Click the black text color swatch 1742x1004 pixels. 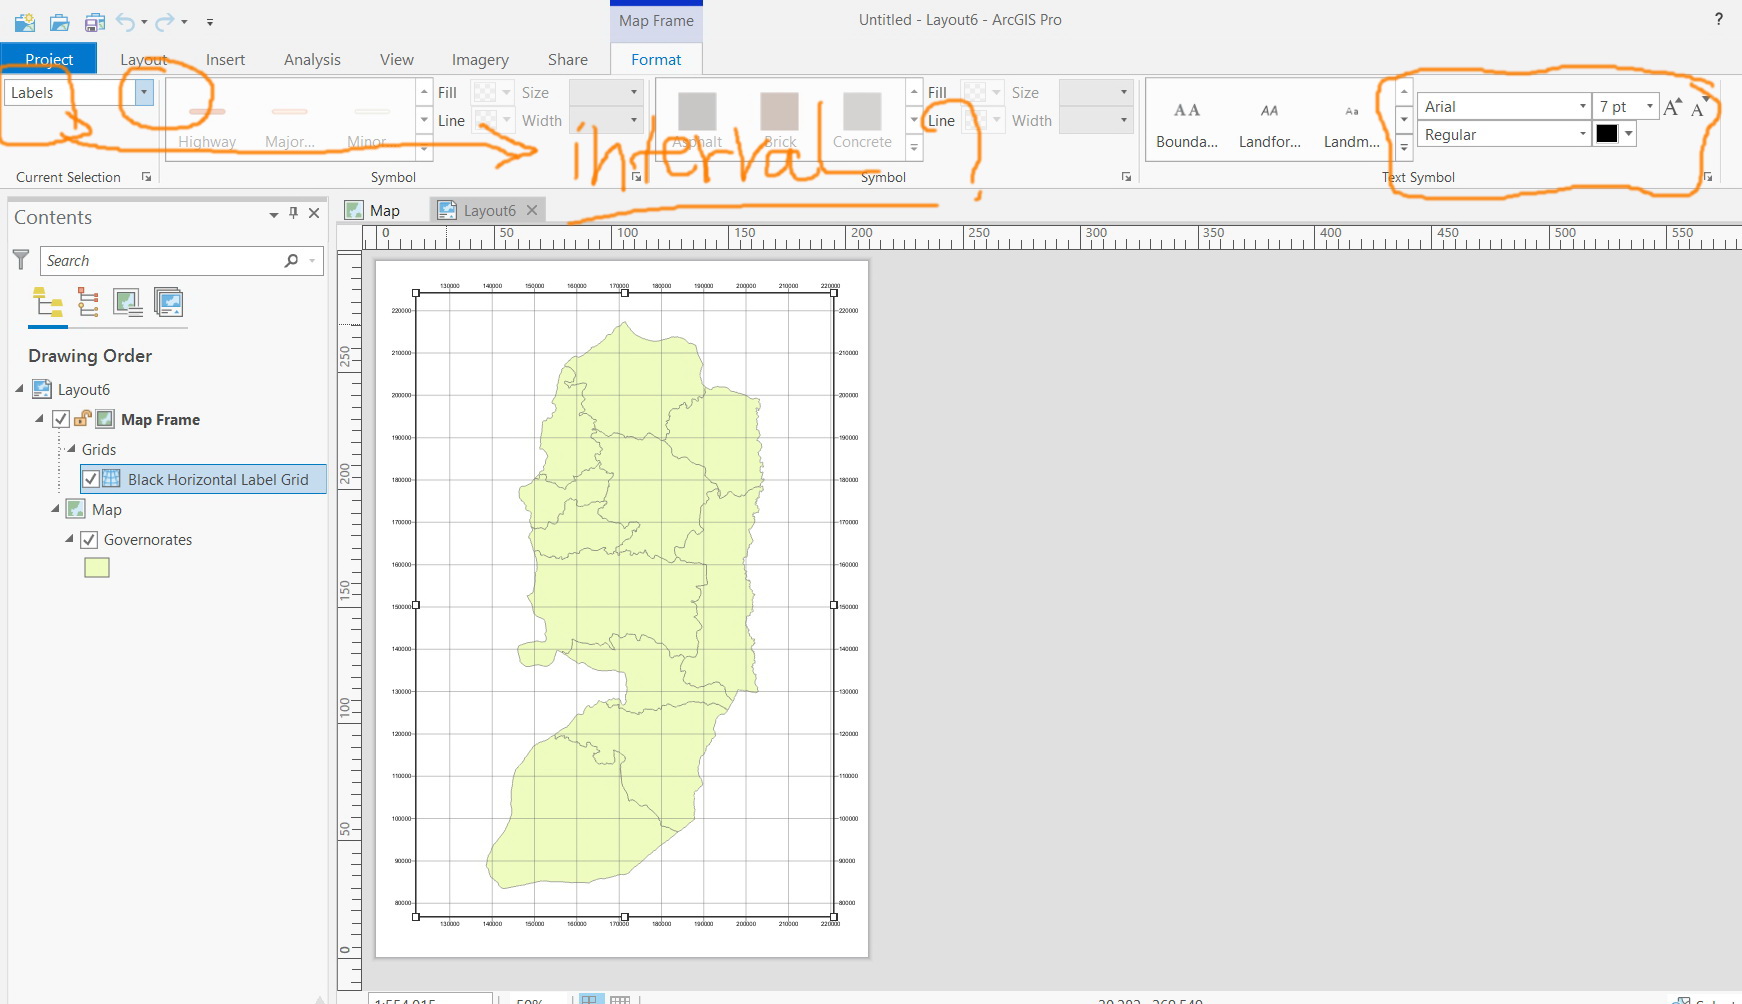1607,134
